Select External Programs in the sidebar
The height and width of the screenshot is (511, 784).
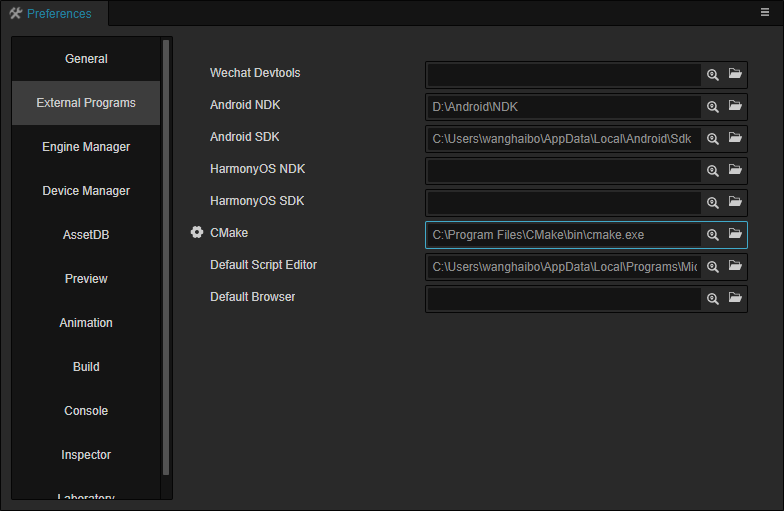86,103
